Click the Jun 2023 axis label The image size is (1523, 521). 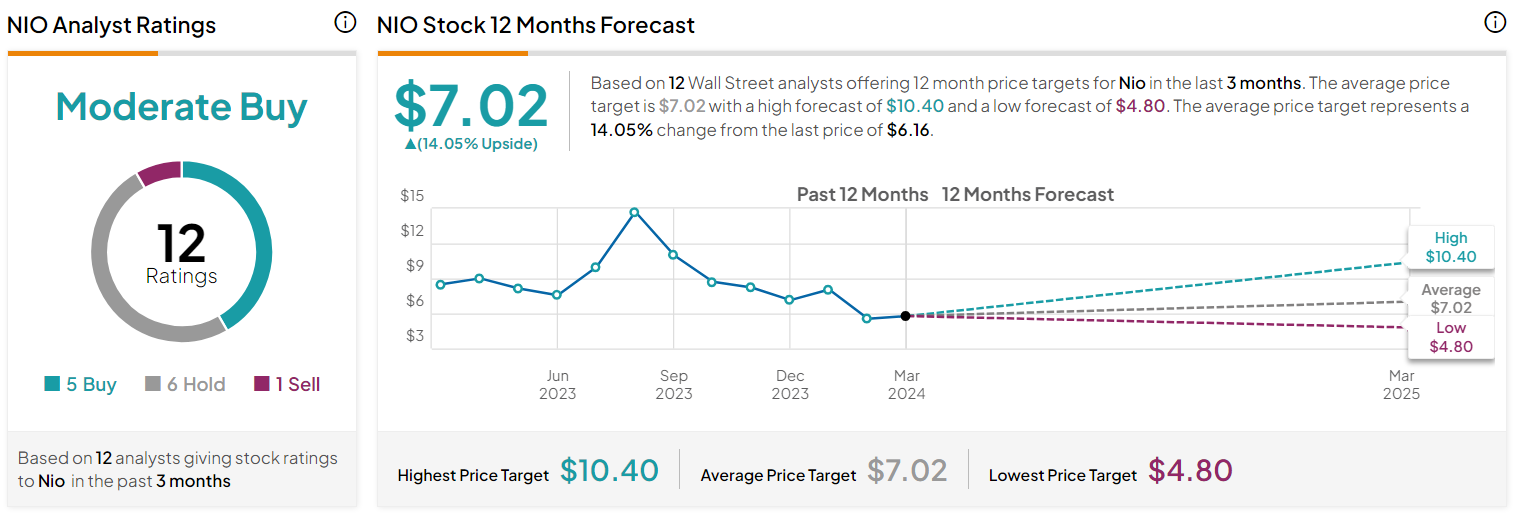tap(557, 385)
